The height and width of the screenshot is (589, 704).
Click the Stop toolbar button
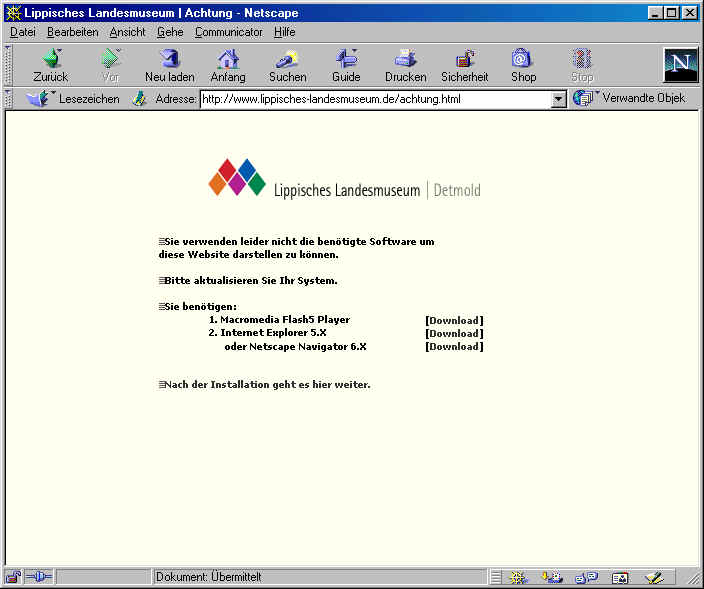pyautogui.click(x=582, y=66)
